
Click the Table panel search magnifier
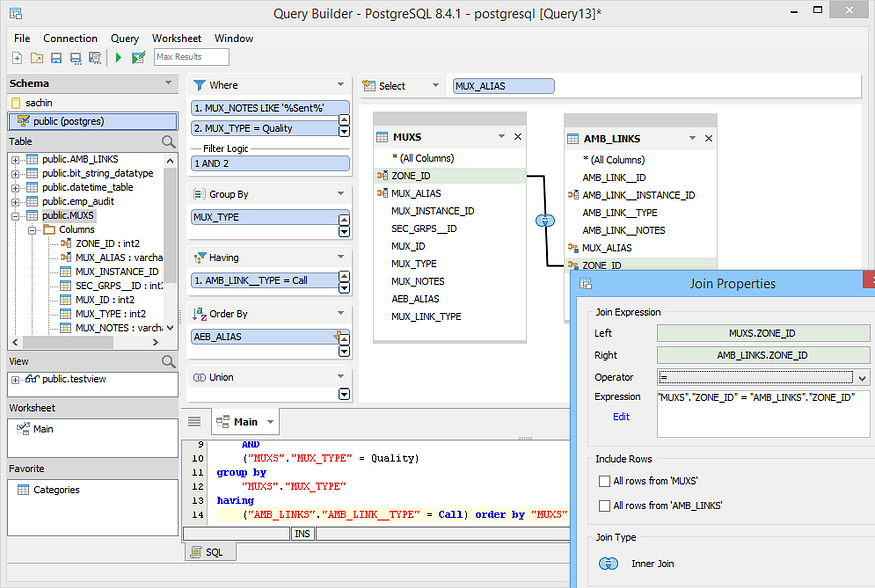pos(166,141)
